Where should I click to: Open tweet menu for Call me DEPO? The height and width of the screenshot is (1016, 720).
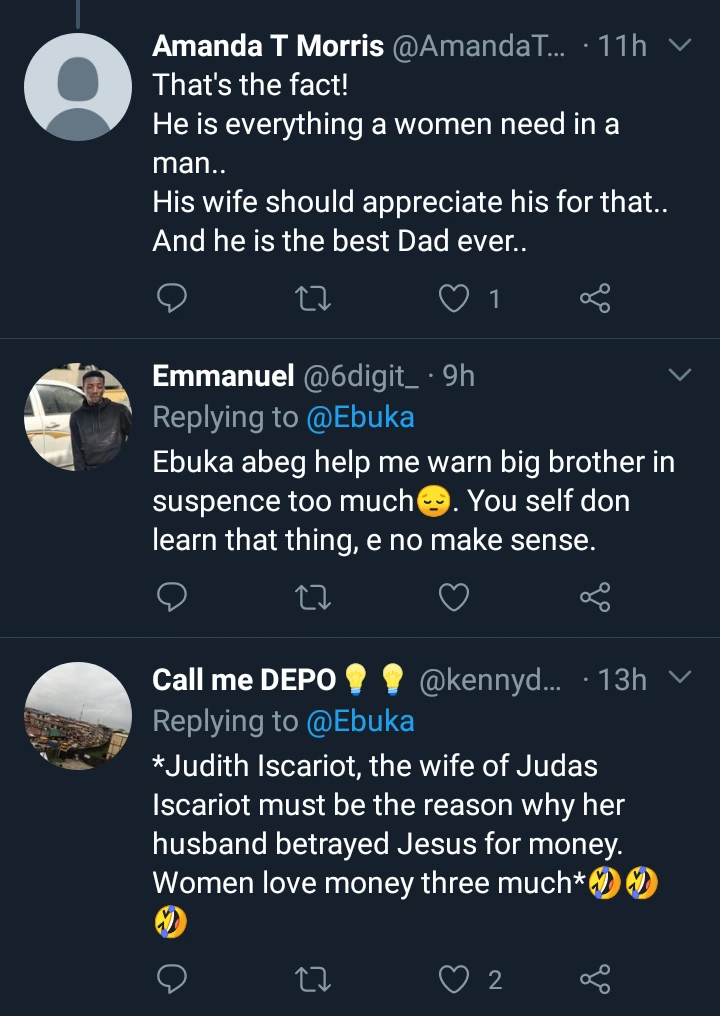pos(679,679)
